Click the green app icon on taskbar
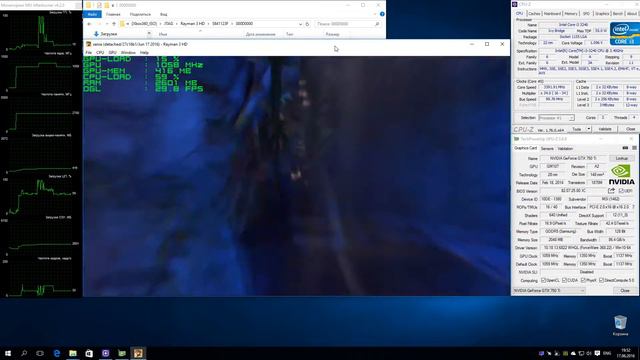 pyautogui.click(x=122, y=353)
